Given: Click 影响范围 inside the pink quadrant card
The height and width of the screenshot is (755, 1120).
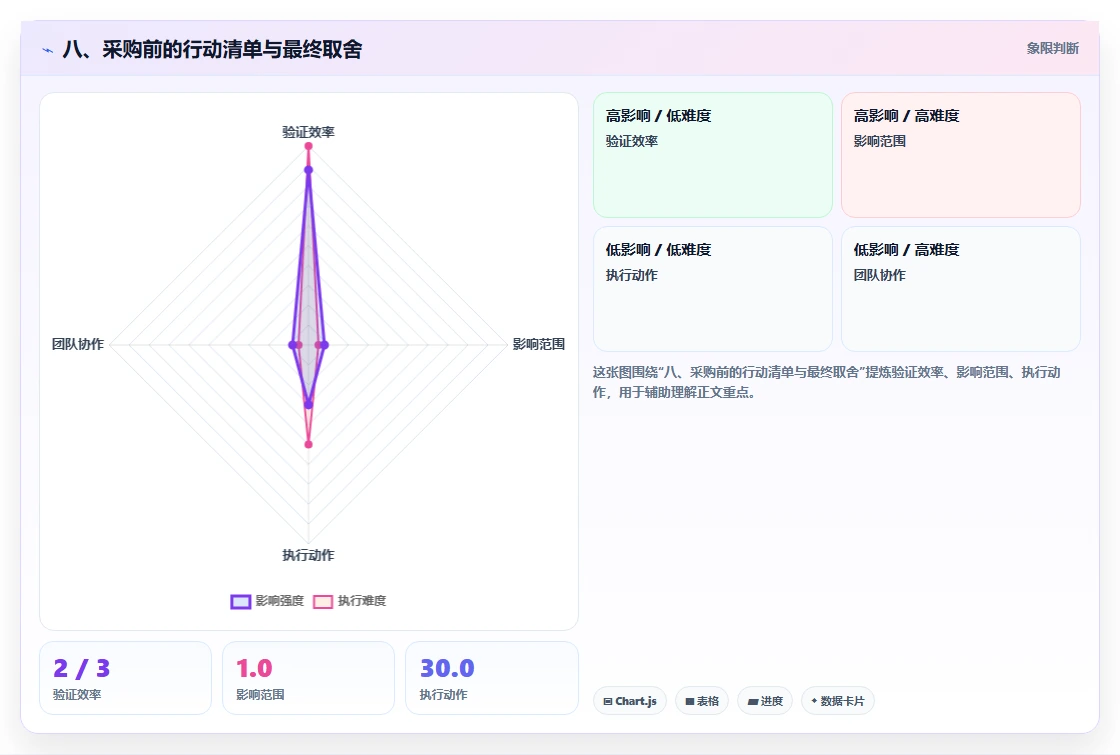Looking at the screenshot, I should tap(879, 141).
